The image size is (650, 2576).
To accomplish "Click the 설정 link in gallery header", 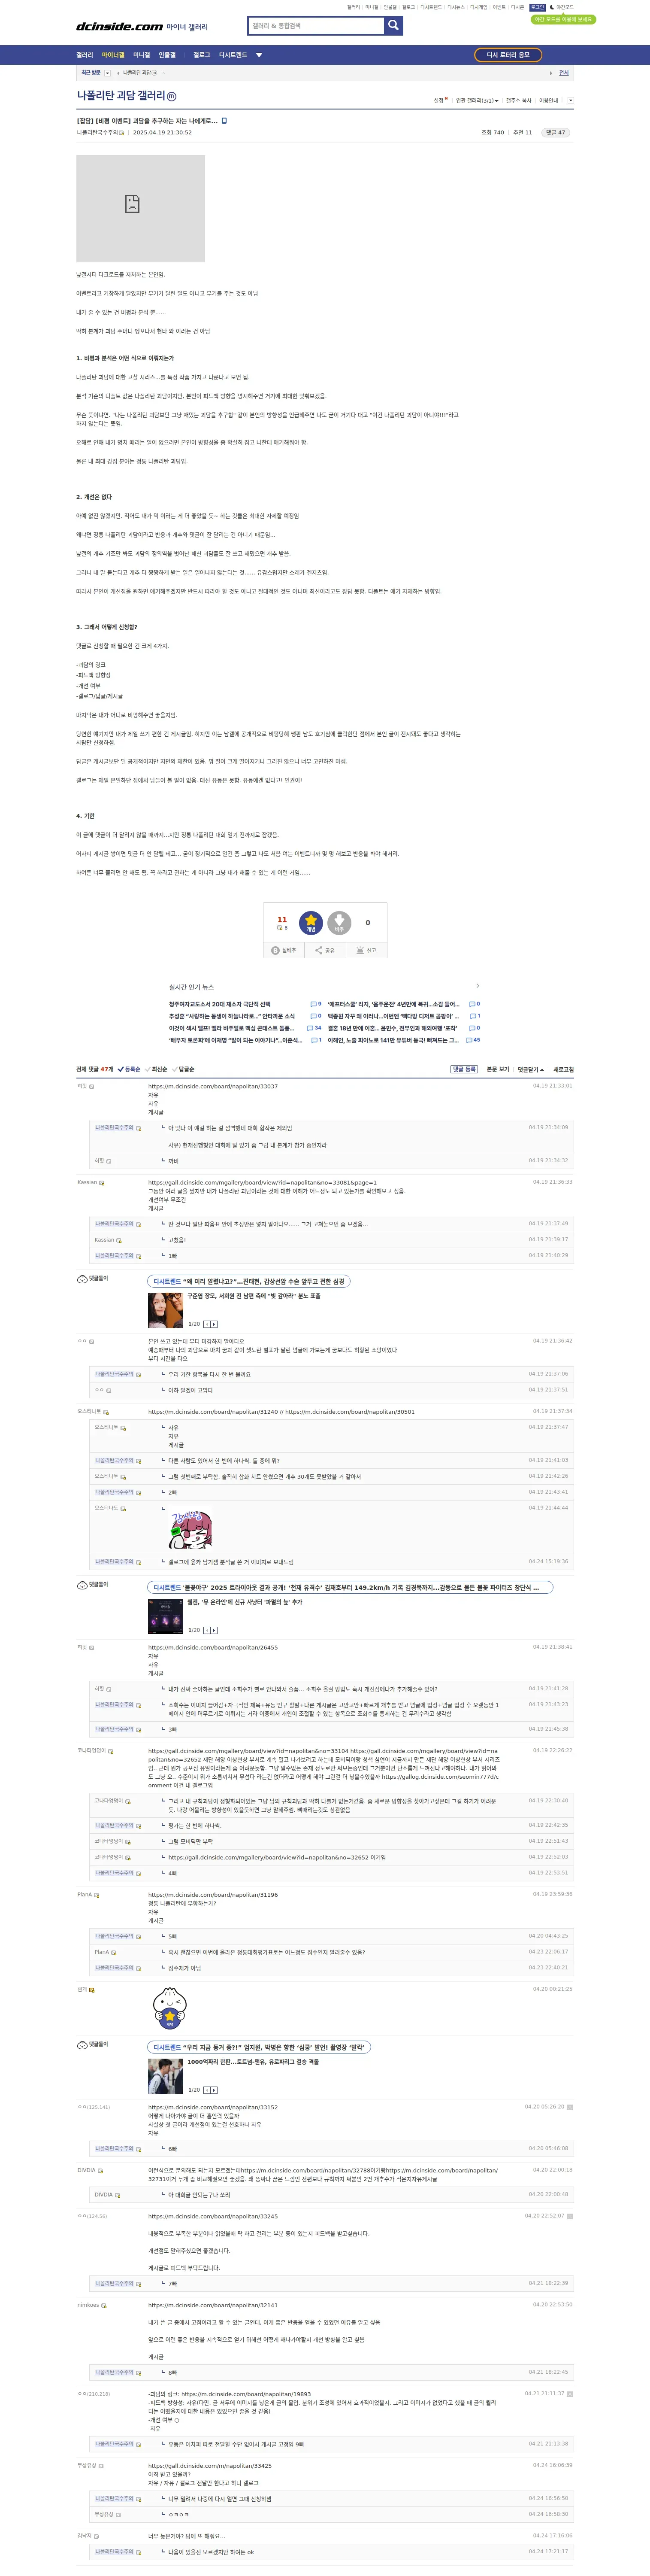I will [x=439, y=101].
